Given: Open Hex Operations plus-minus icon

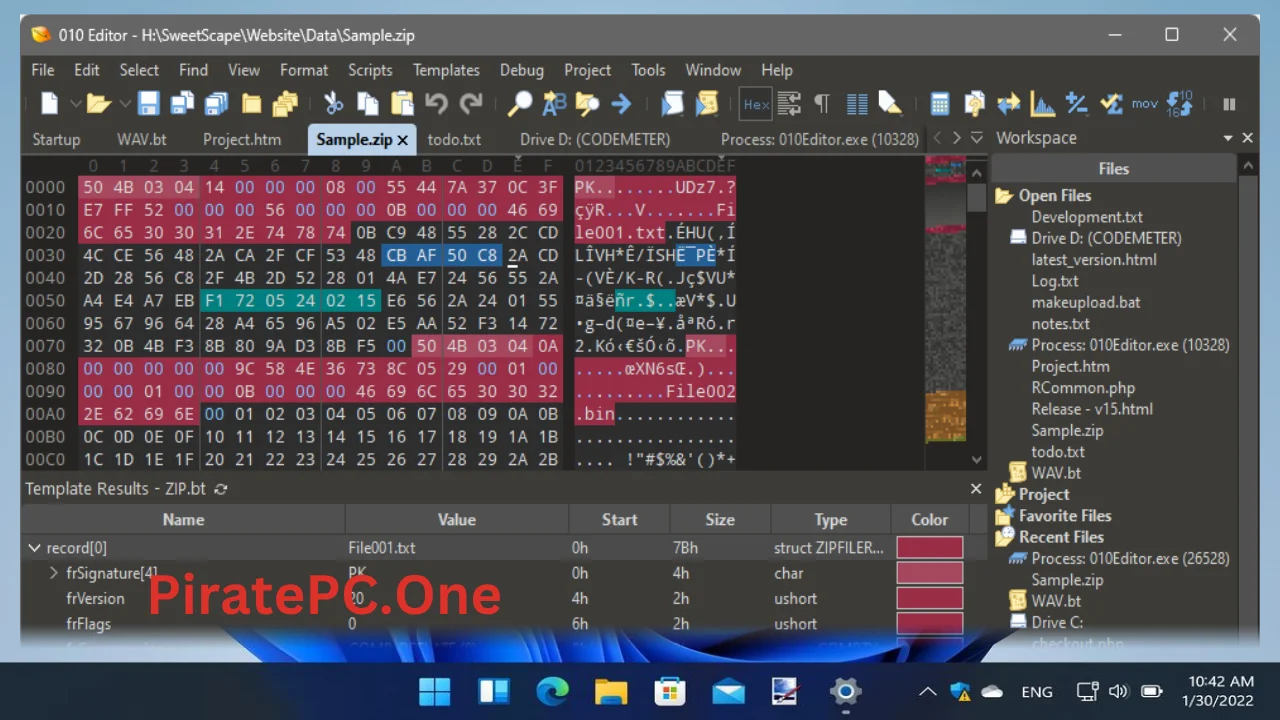Looking at the screenshot, I should point(1076,103).
